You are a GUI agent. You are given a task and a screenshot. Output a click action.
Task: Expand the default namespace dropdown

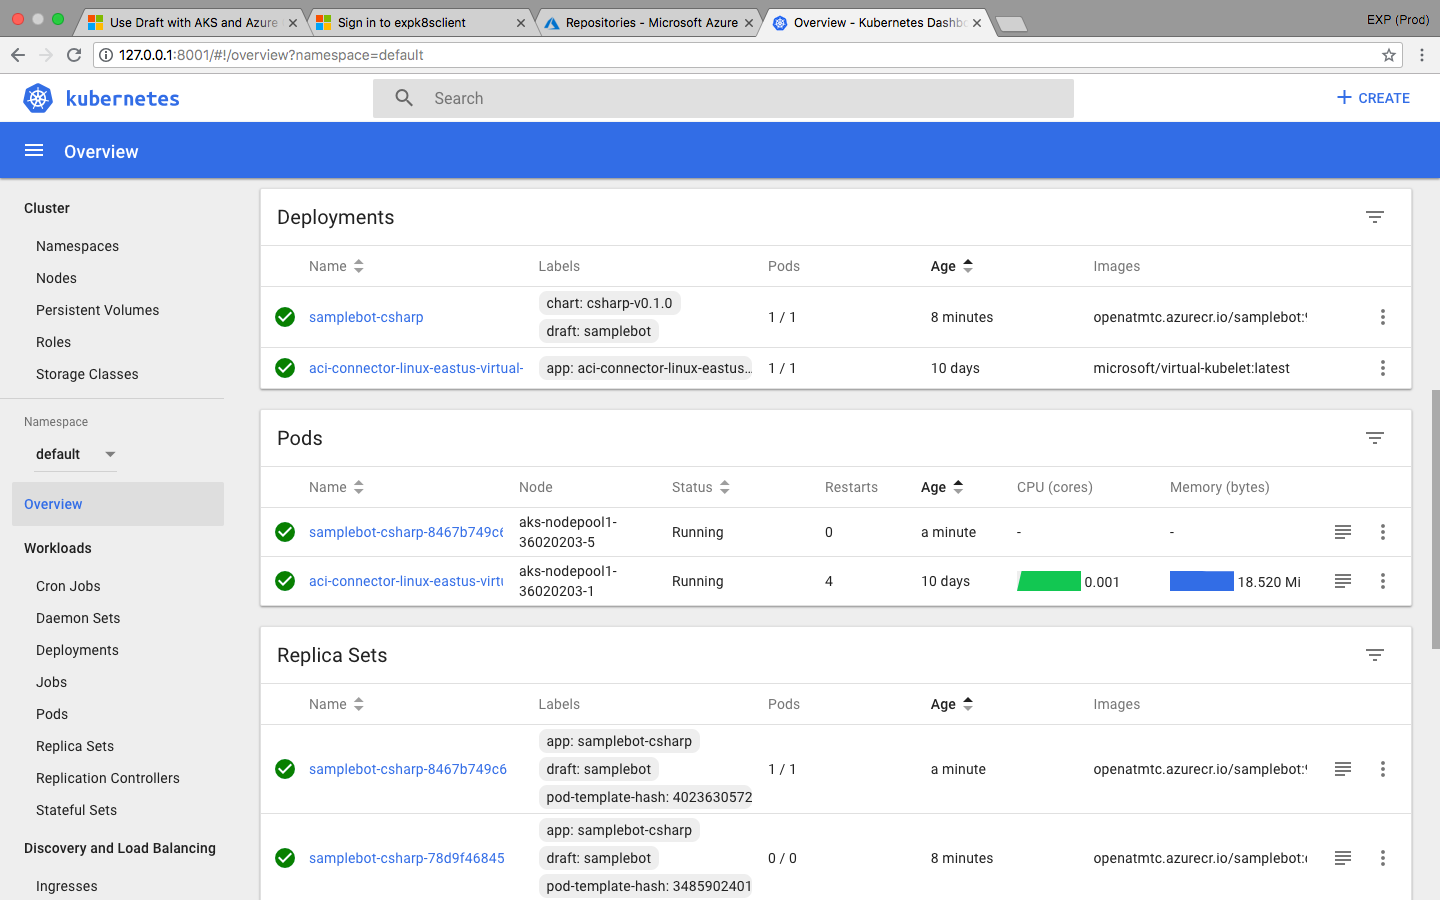[76, 454]
